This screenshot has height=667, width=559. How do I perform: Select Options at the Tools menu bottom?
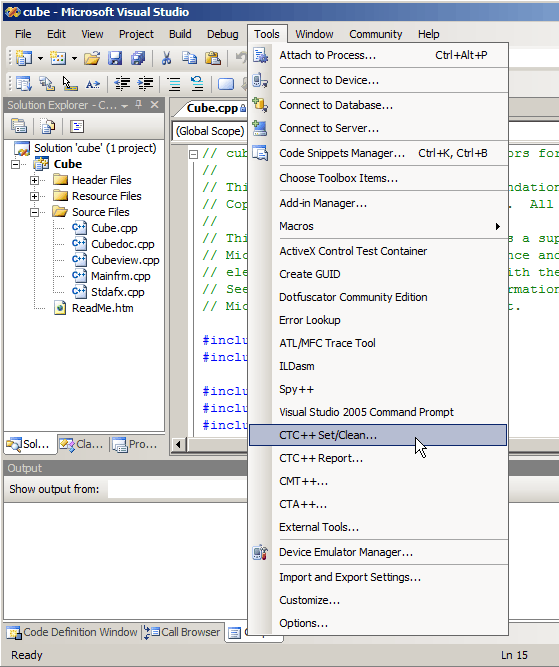pyautogui.click(x=304, y=623)
